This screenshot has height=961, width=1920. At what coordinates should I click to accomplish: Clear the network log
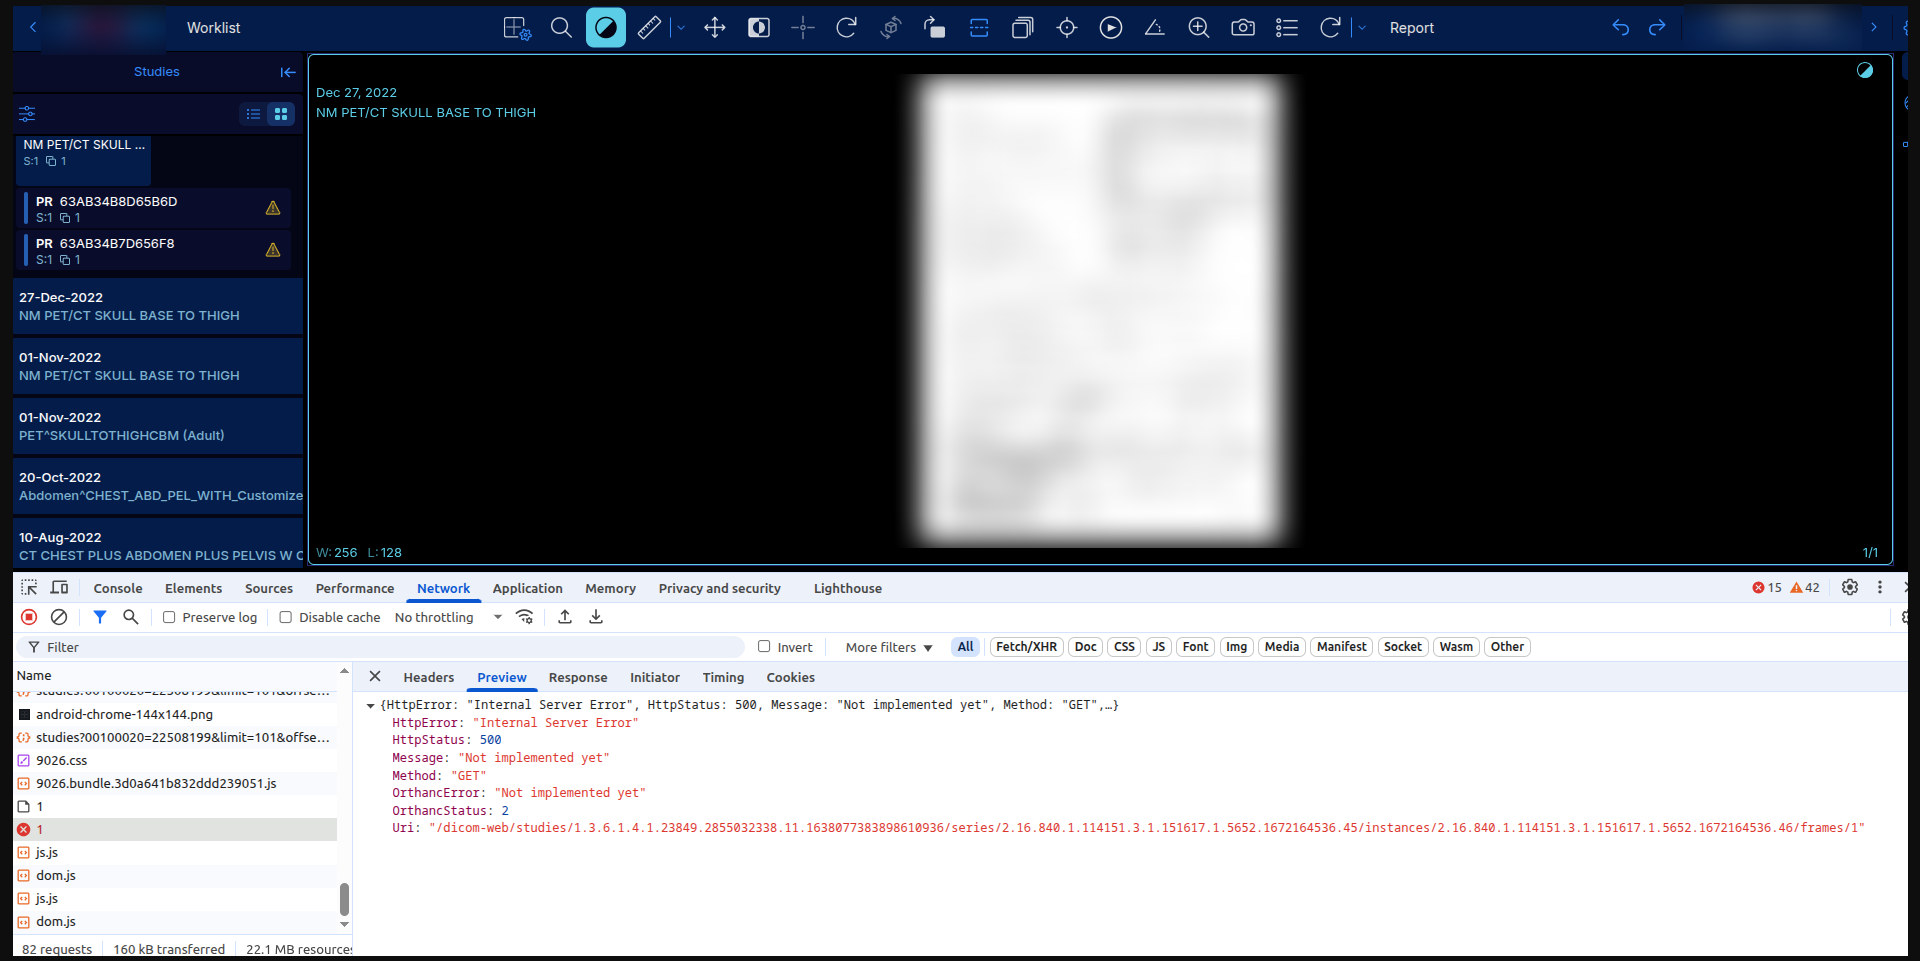[x=59, y=617]
